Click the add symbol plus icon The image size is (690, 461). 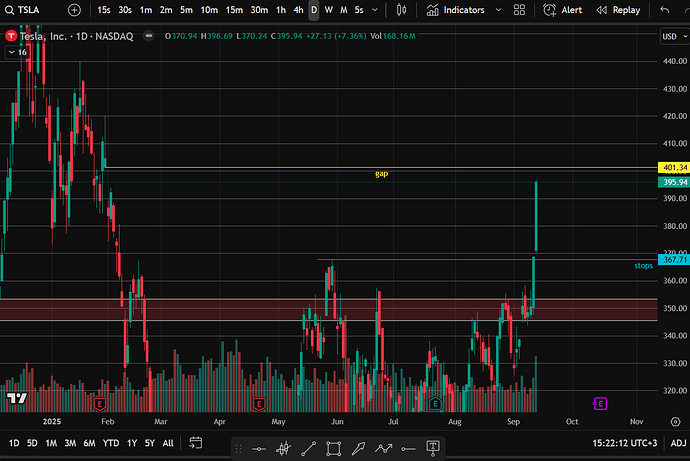(x=75, y=10)
